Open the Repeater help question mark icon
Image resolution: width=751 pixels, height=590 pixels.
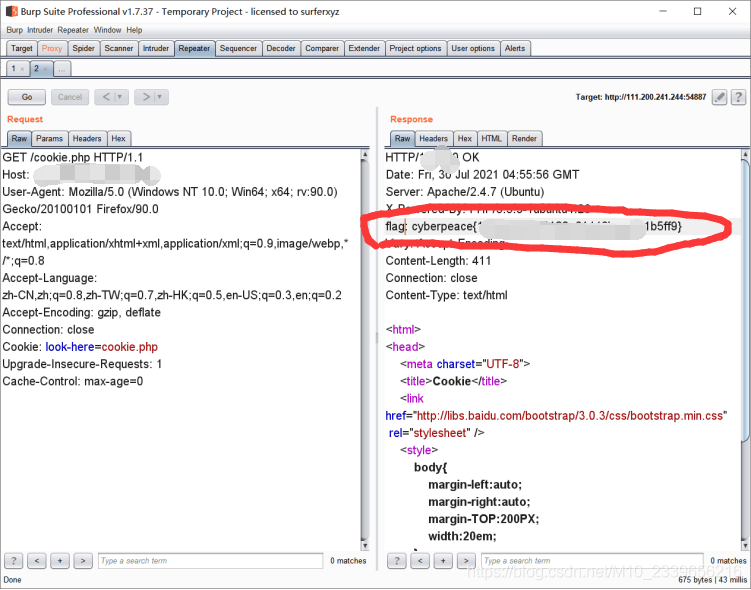(x=739, y=97)
